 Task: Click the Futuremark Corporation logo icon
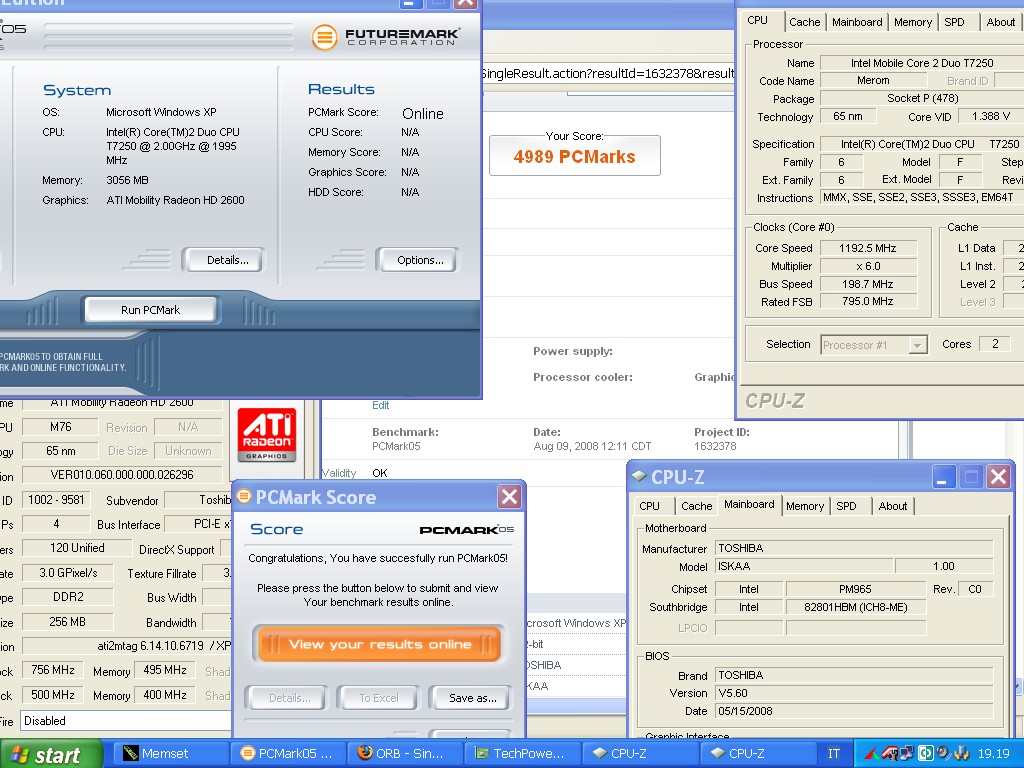pos(324,37)
